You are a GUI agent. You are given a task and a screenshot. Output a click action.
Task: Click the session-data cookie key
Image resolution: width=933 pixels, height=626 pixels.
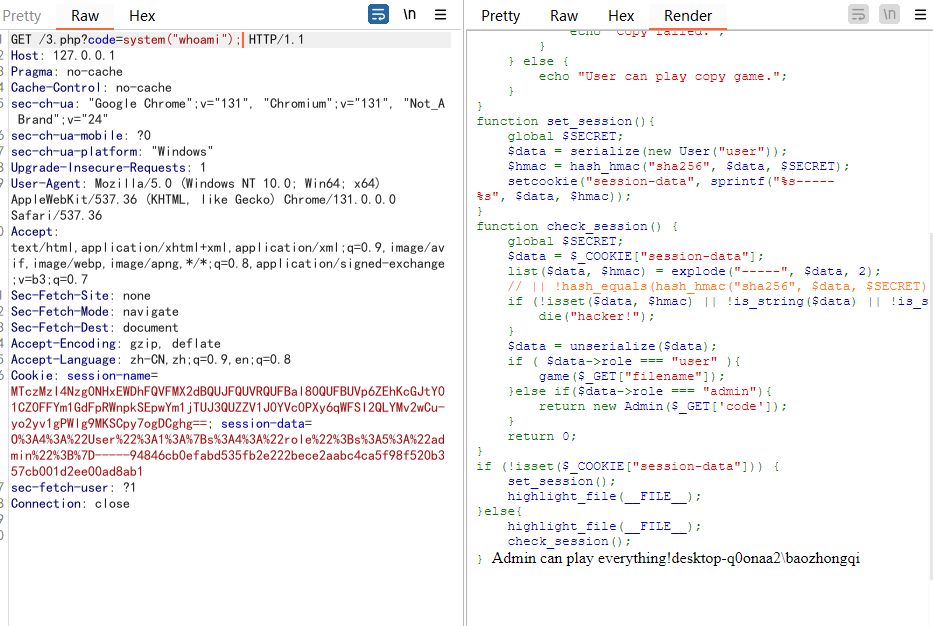262,424
